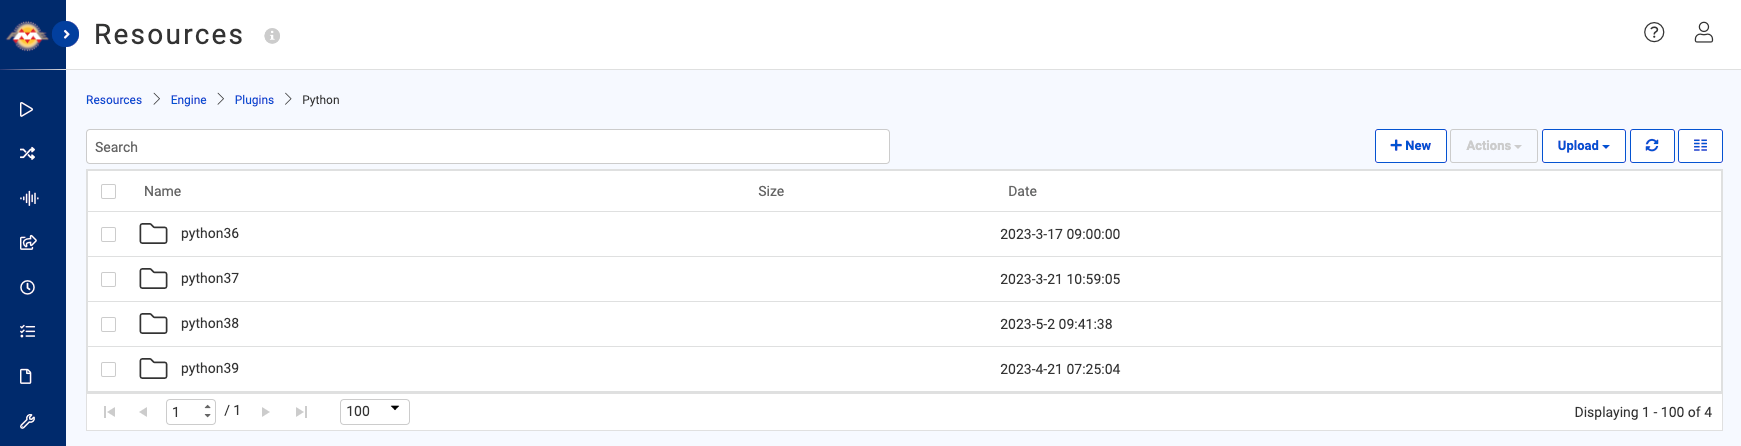Navigate to the Plugins breadcrumb

click(x=254, y=100)
